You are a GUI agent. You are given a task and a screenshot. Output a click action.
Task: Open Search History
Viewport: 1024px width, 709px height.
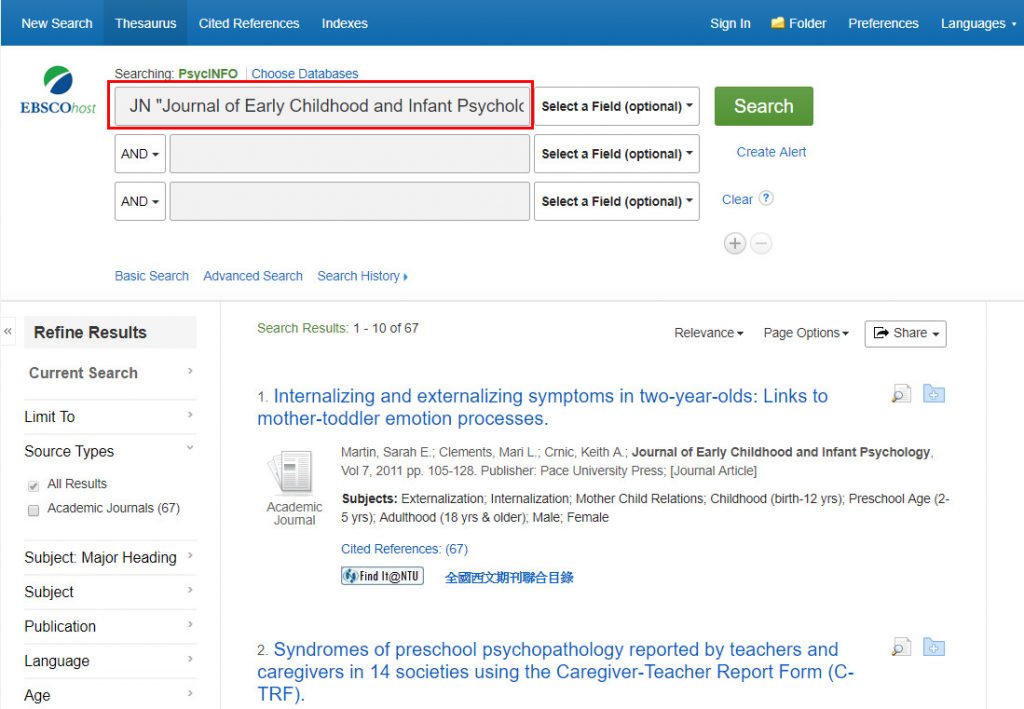click(x=362, y=276)
